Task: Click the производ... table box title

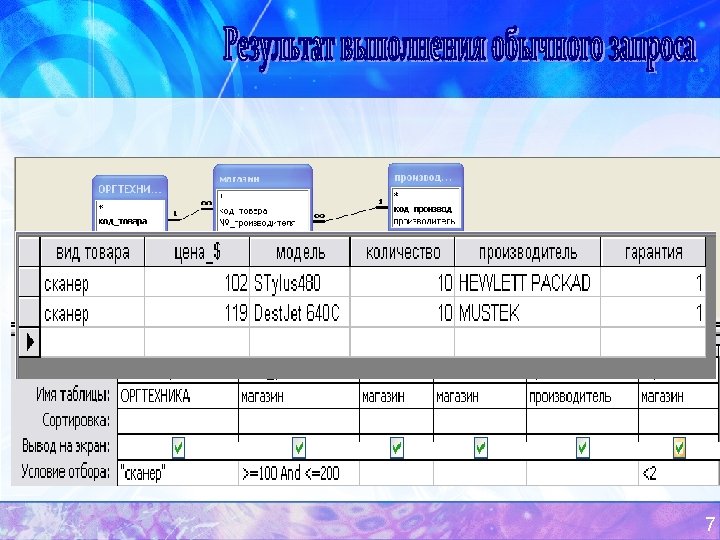Action: (426, 177)
